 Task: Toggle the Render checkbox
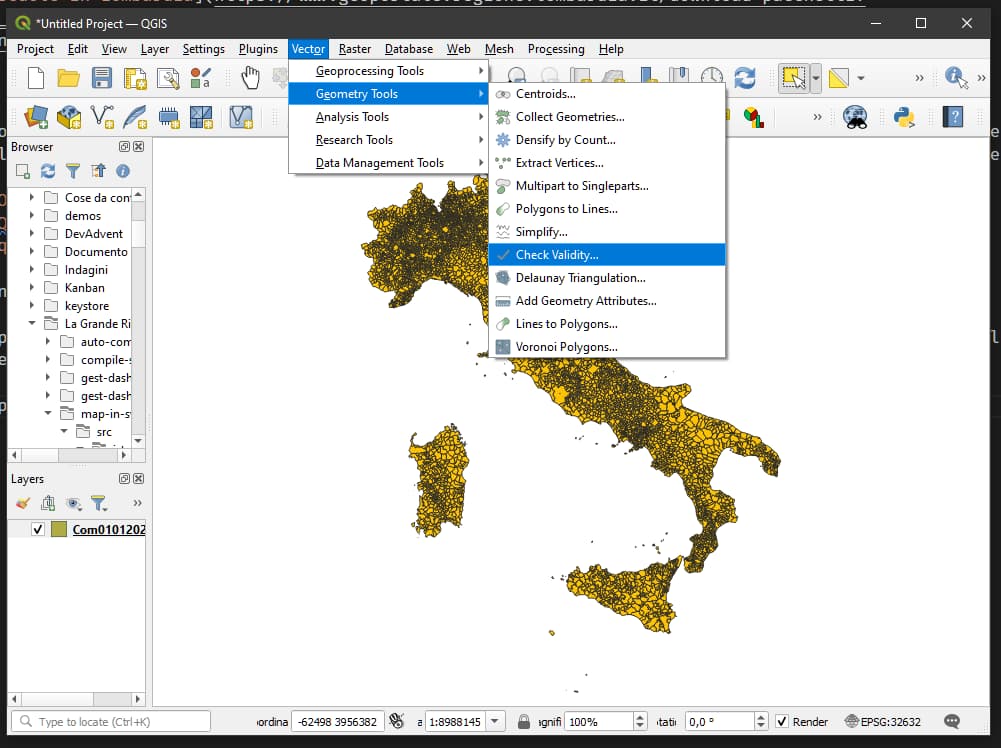(x=782, y=722)
